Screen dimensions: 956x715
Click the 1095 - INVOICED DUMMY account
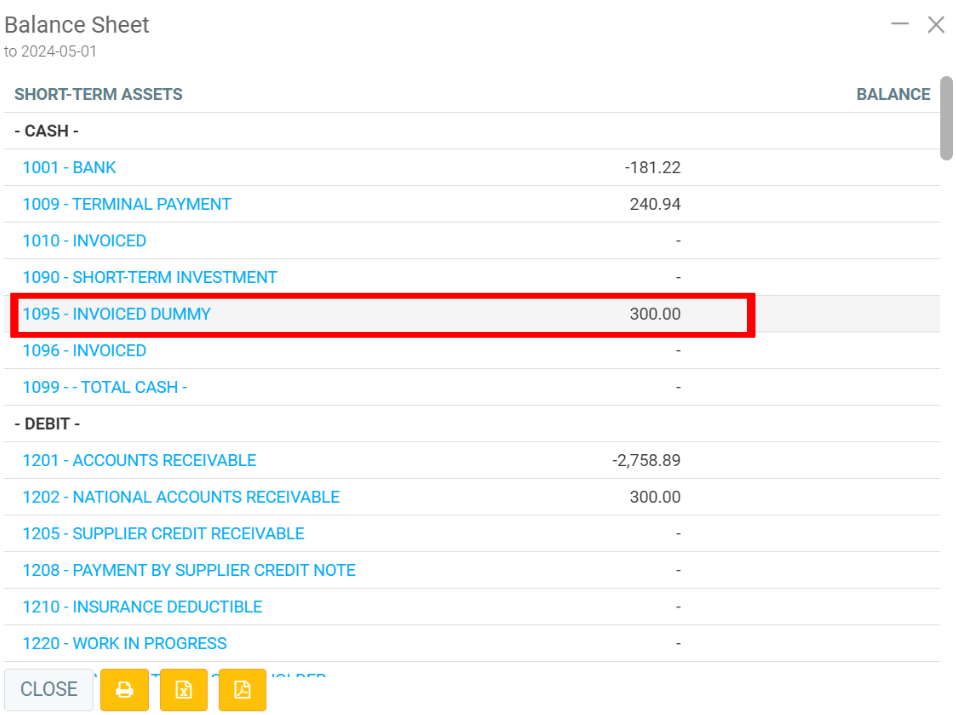tap(116, 314)
